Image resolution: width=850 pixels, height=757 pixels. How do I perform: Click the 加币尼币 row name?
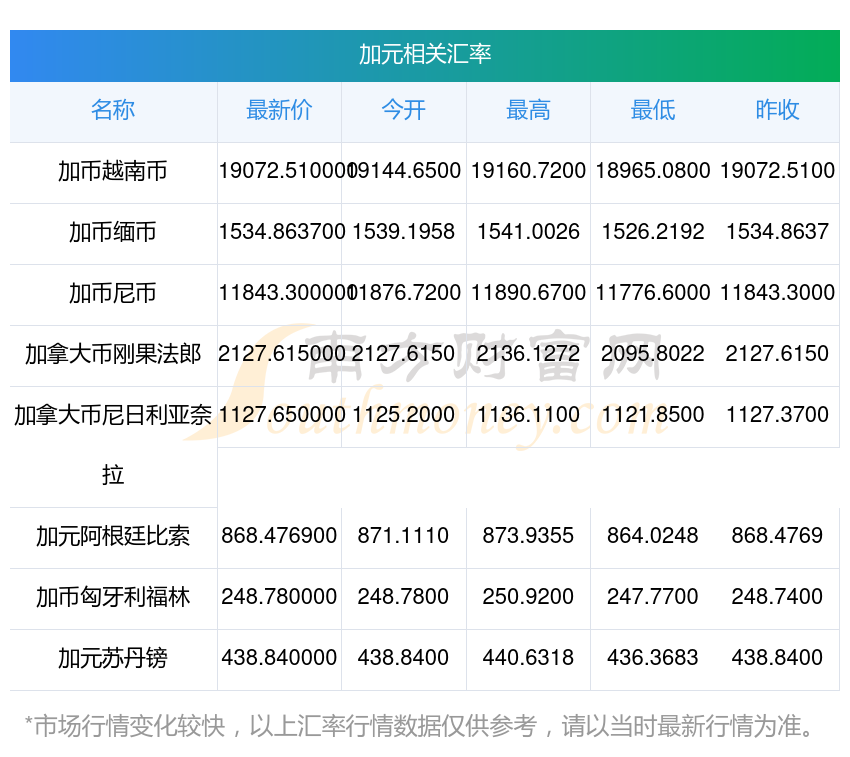(x=113, y=293)
